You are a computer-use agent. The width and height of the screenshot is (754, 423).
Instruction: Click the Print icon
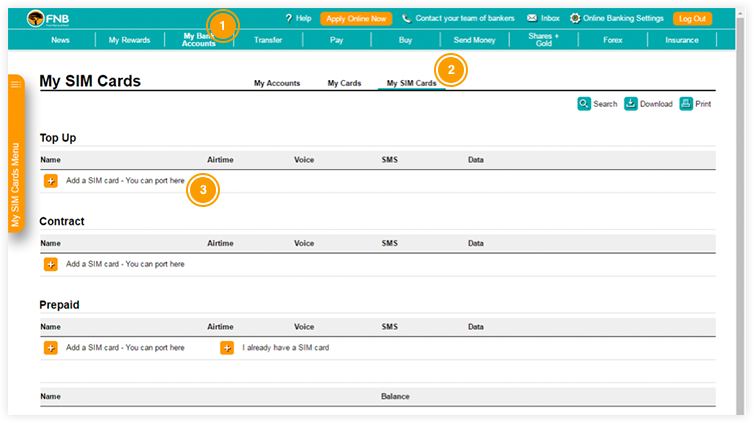[686, 103]
